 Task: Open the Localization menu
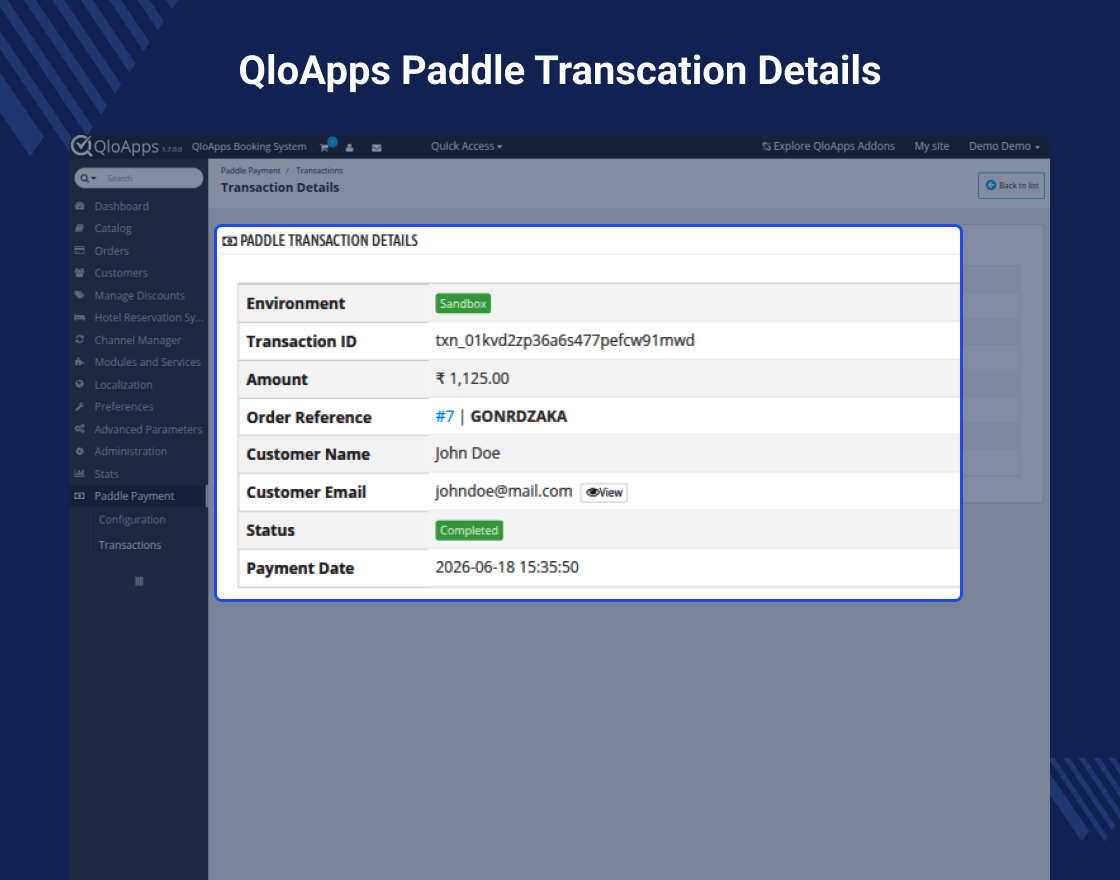[123, 384]
